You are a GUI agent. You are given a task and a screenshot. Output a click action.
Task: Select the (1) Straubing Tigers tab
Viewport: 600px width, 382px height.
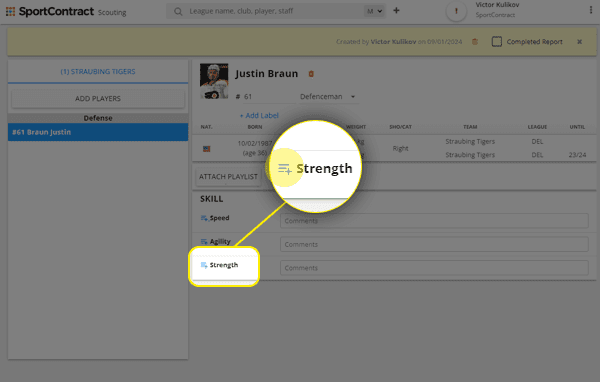click(x=98, y=72)
